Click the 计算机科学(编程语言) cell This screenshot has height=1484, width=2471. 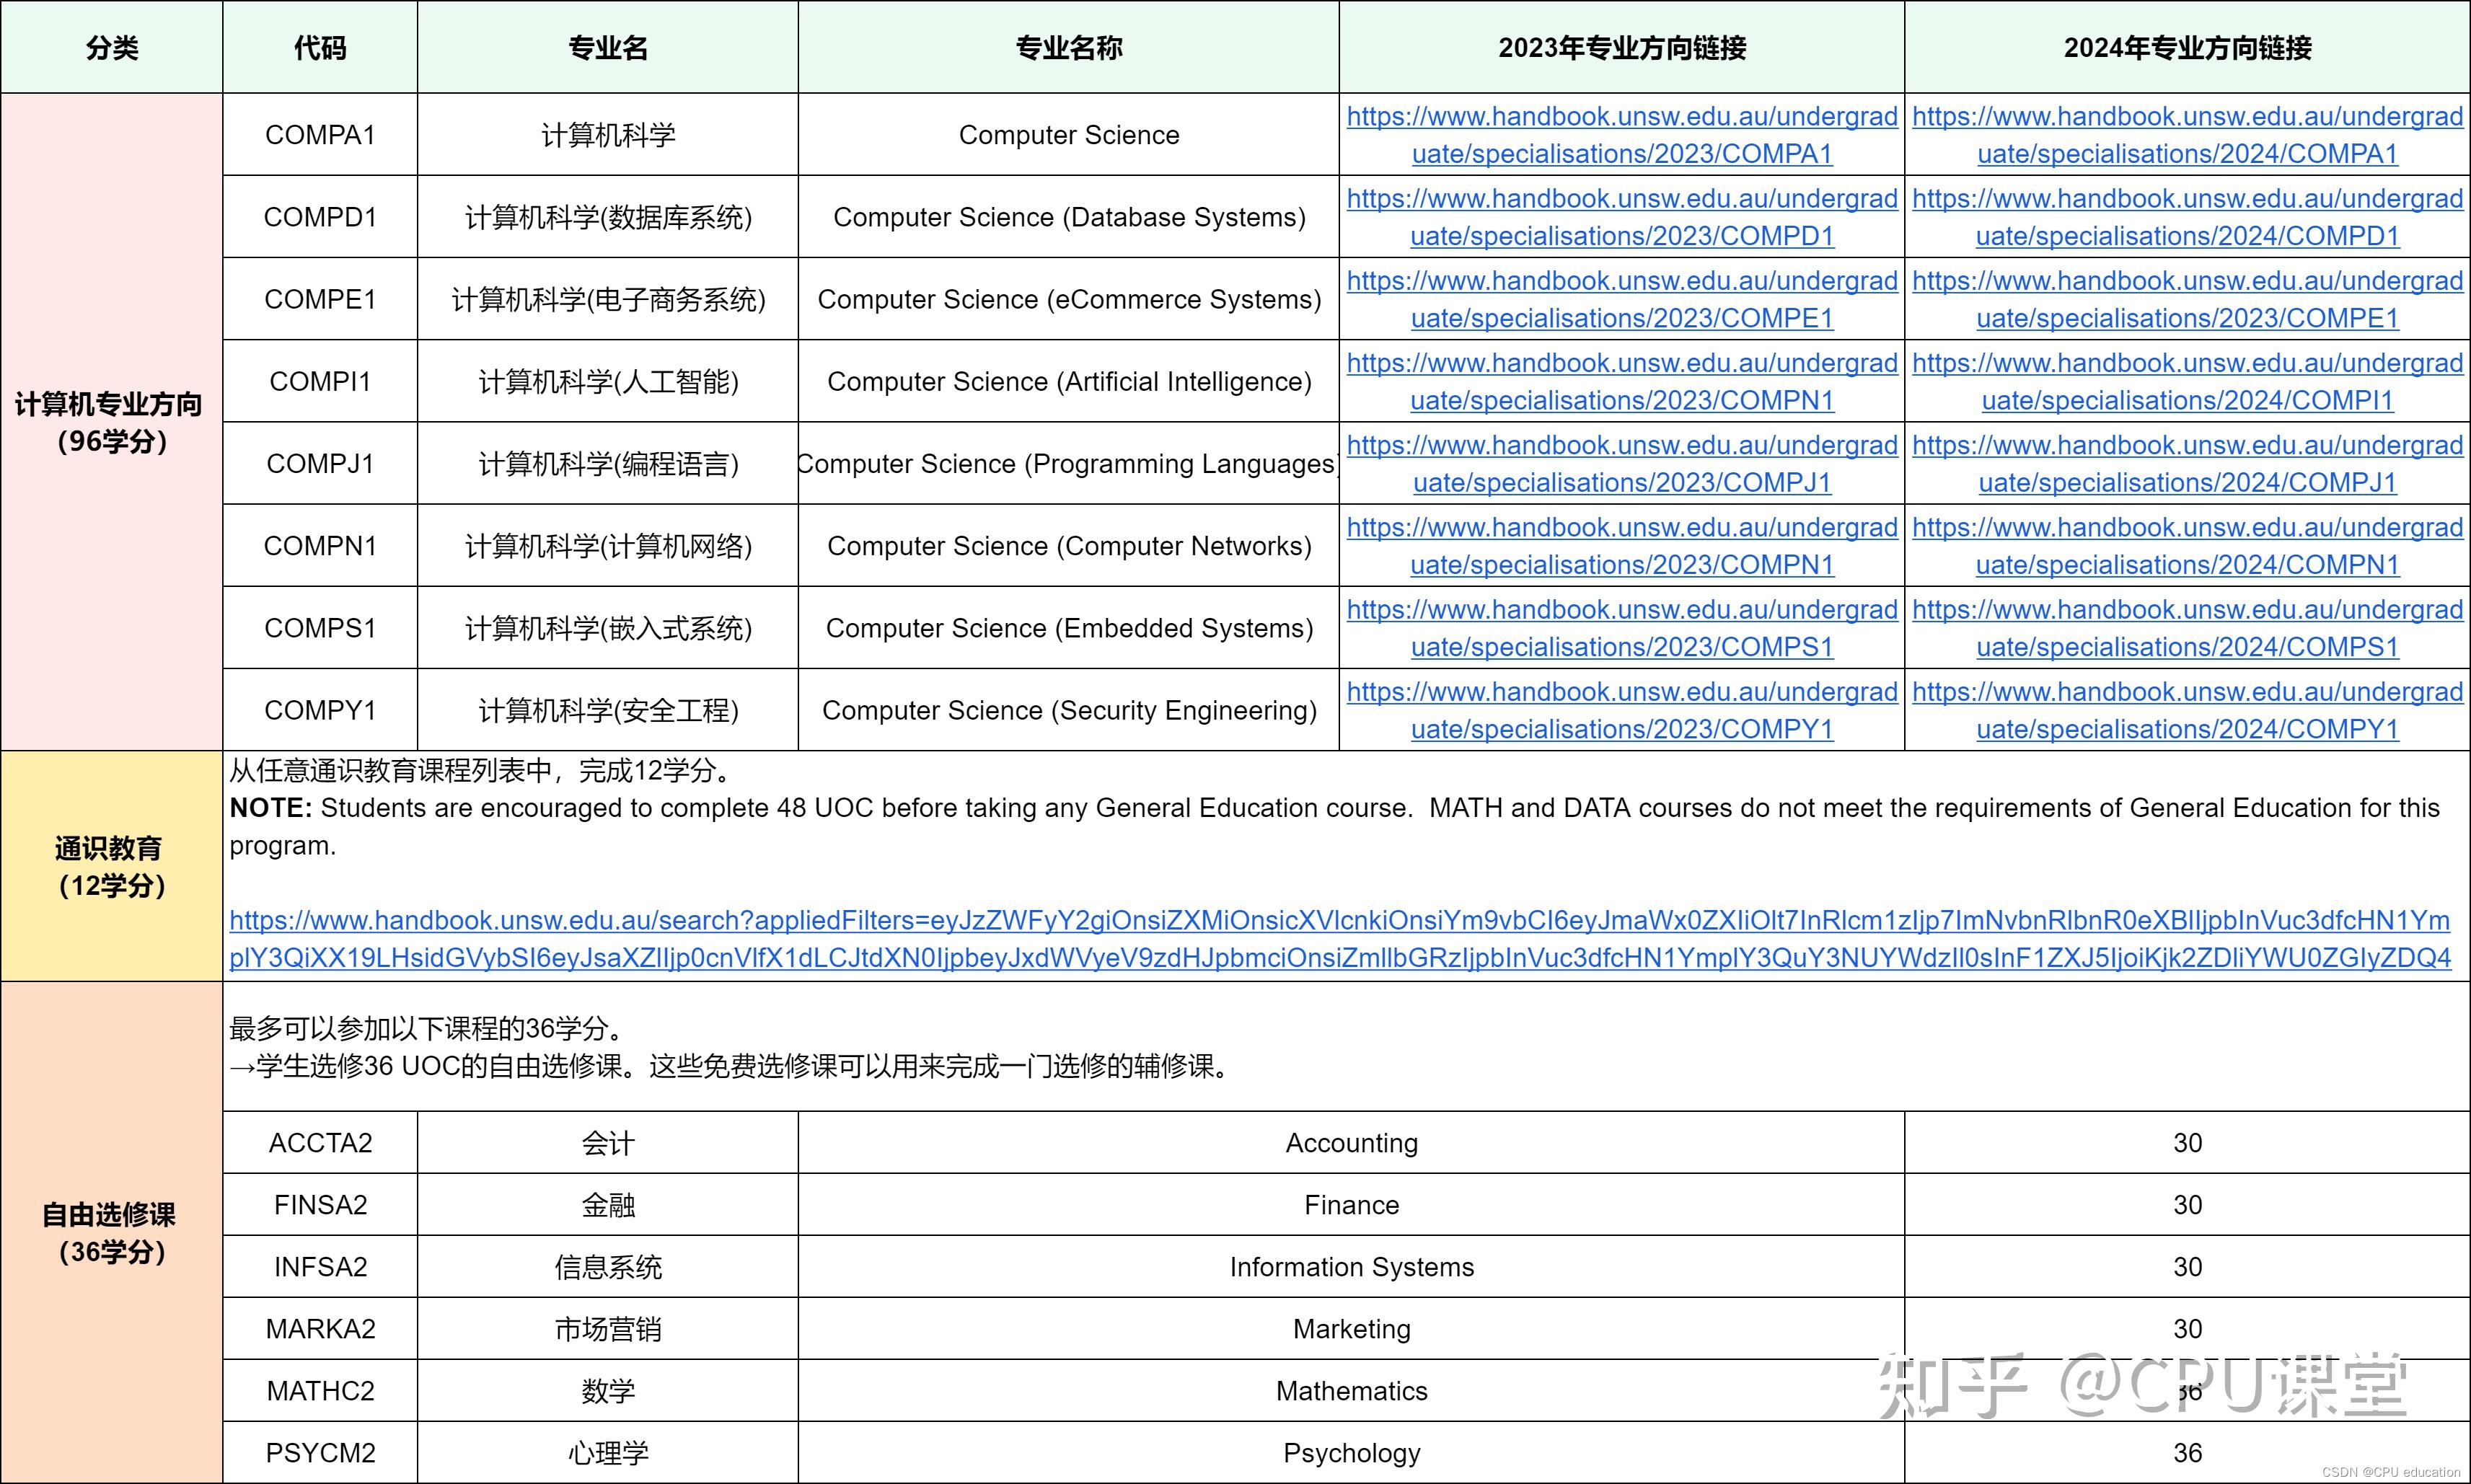(608, 463)
